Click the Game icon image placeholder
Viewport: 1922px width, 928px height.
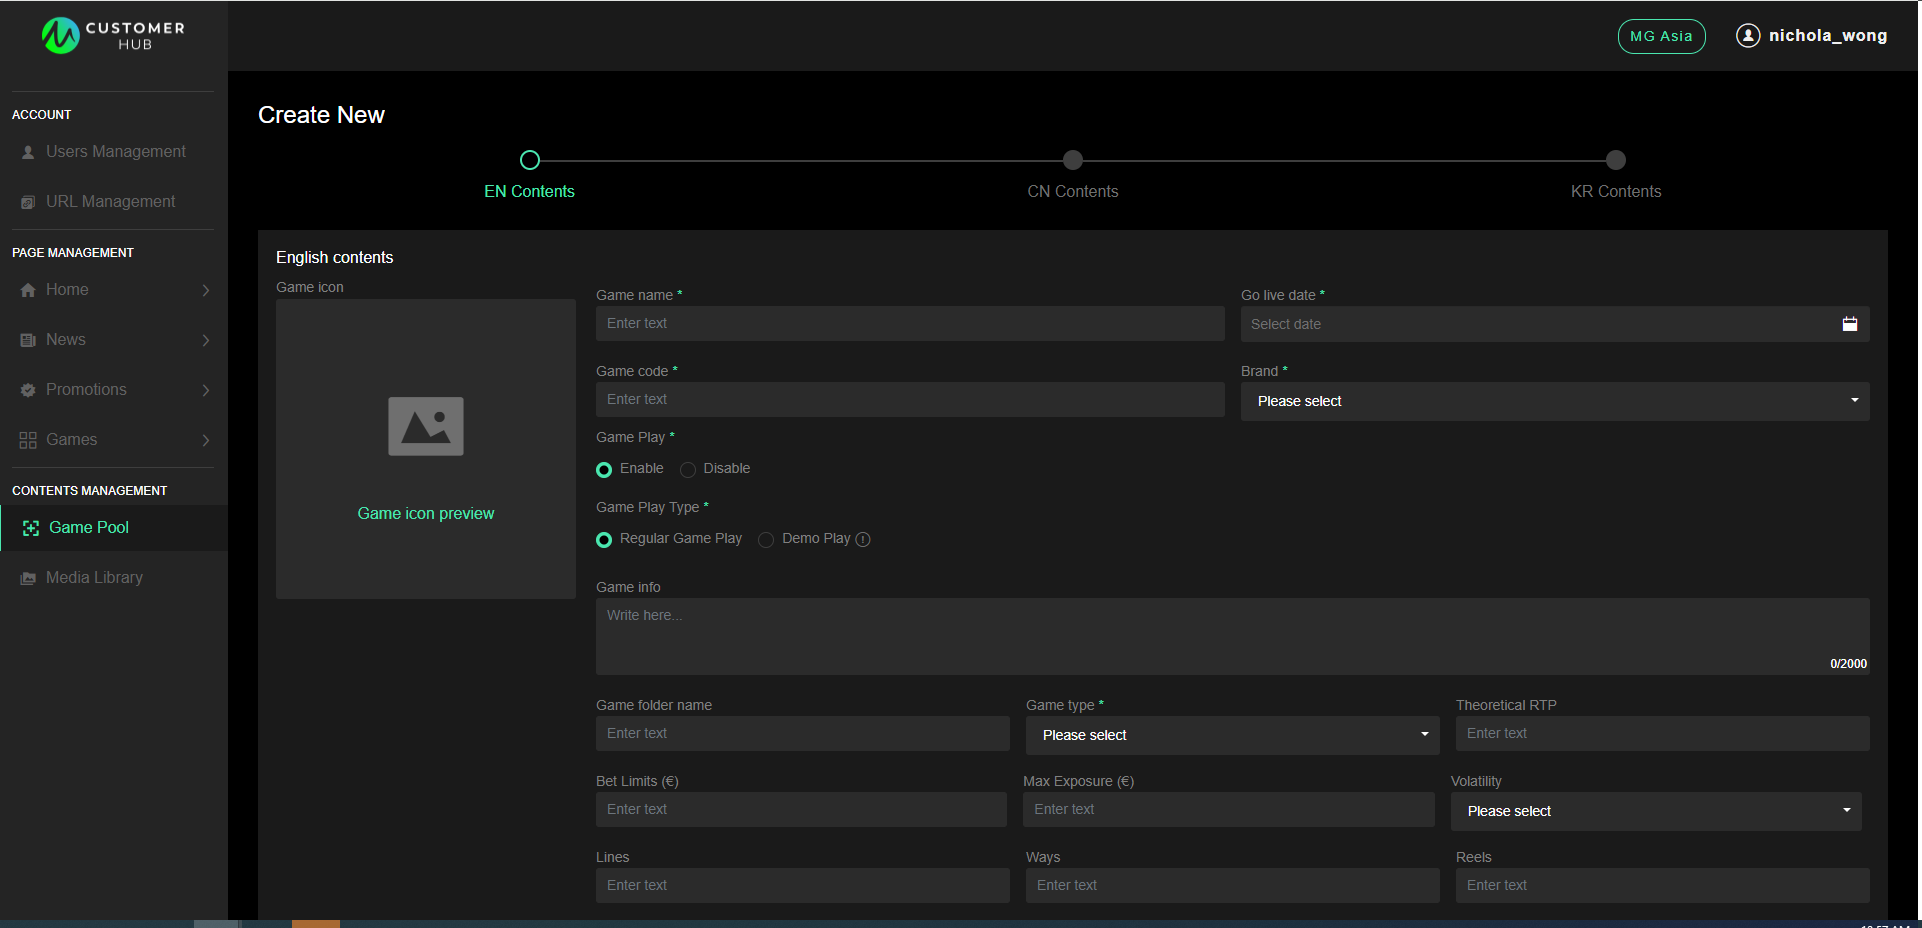425,426
